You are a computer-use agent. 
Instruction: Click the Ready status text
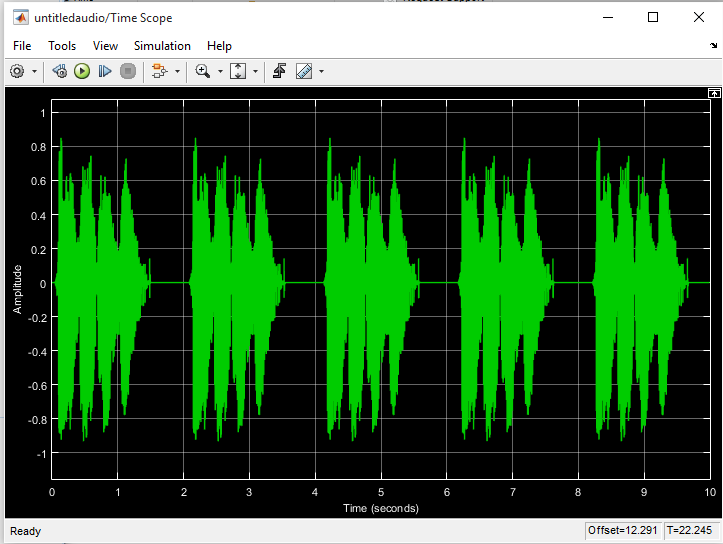tap(25, 531)
